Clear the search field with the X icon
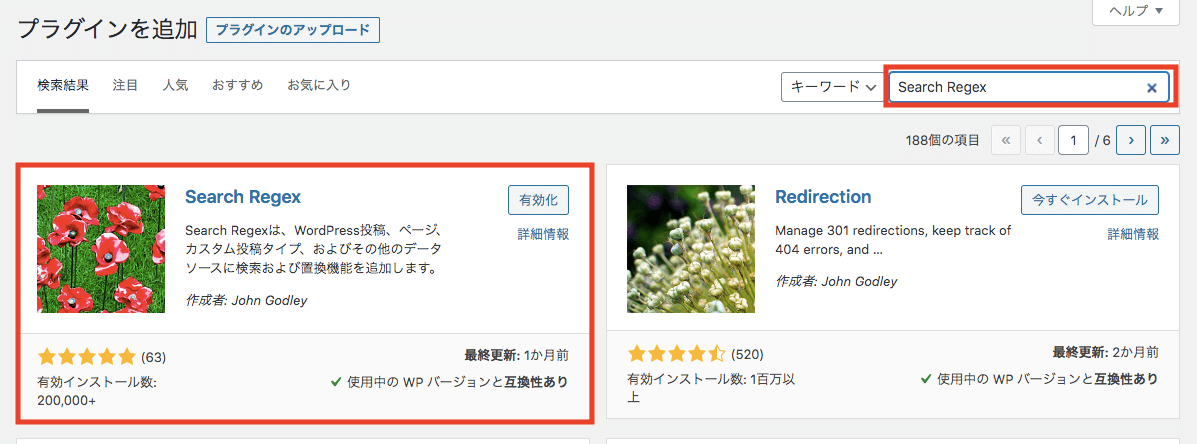The height and width of the screenshot is (444, 1197). (x=1151, y=88)
